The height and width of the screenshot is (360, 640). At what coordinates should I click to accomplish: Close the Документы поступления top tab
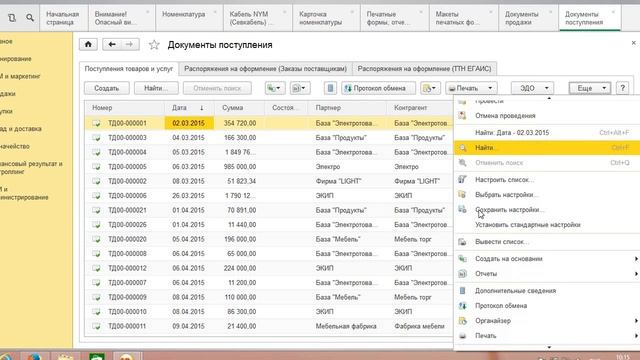coord(613,12)
